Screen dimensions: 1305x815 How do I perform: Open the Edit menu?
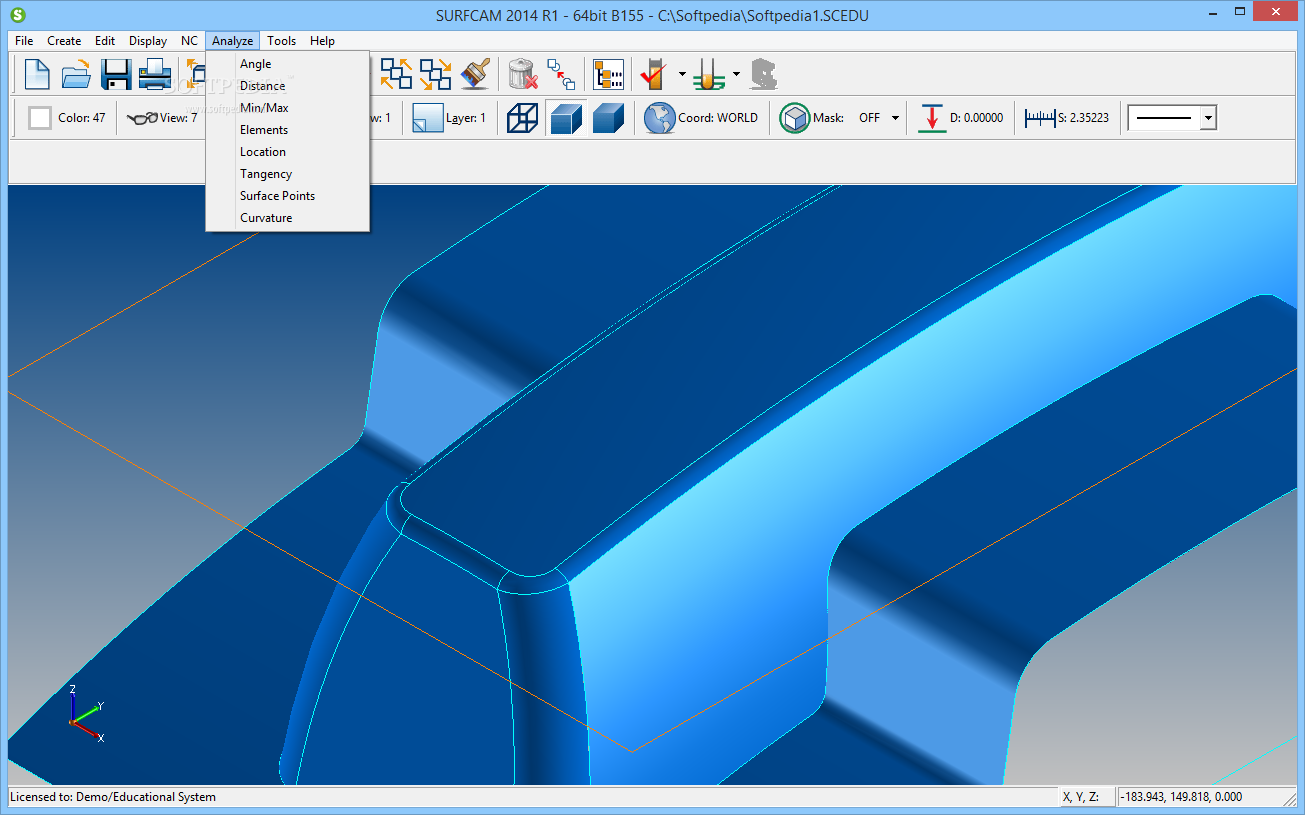[x=105, y=41]
